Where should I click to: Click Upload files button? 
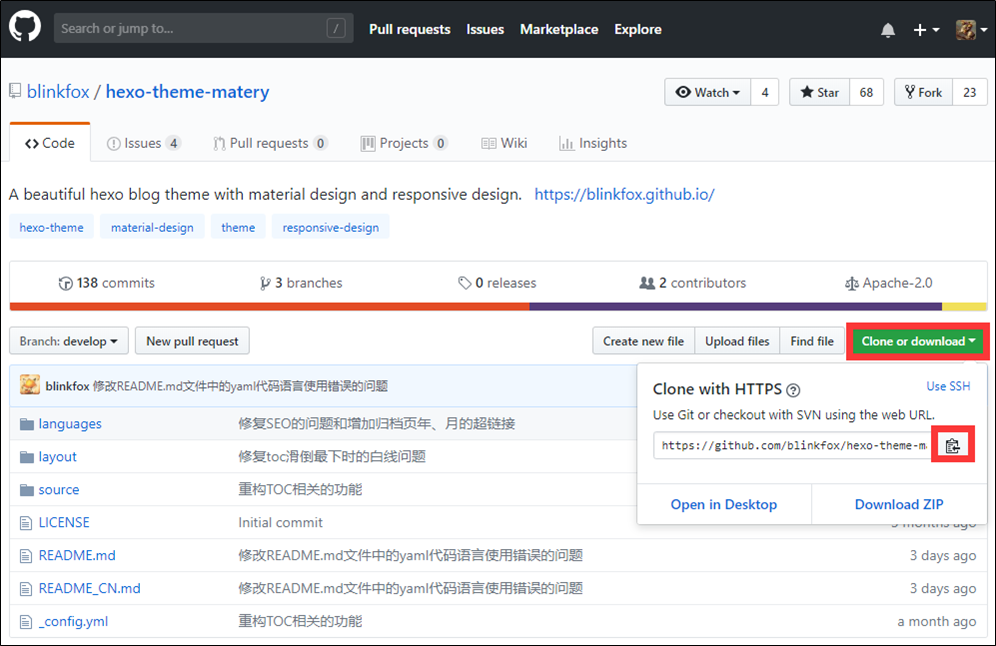(737, 341)
